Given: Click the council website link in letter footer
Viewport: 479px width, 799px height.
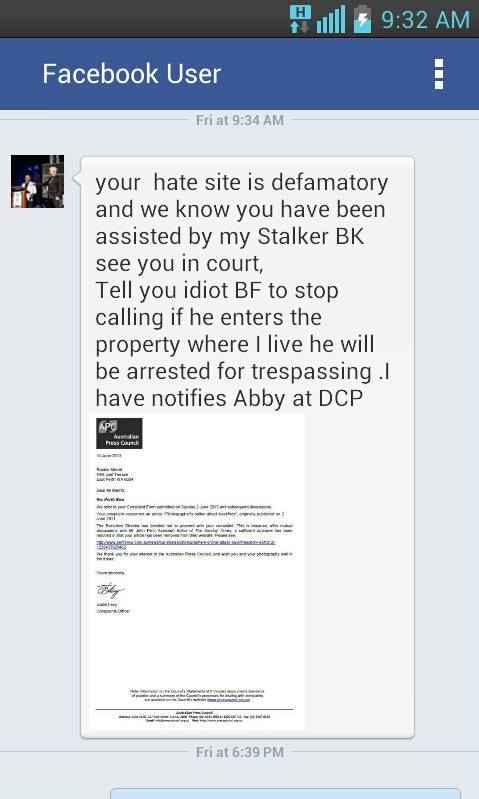Looking at the screenshot, I should click(x=228, y=700).
